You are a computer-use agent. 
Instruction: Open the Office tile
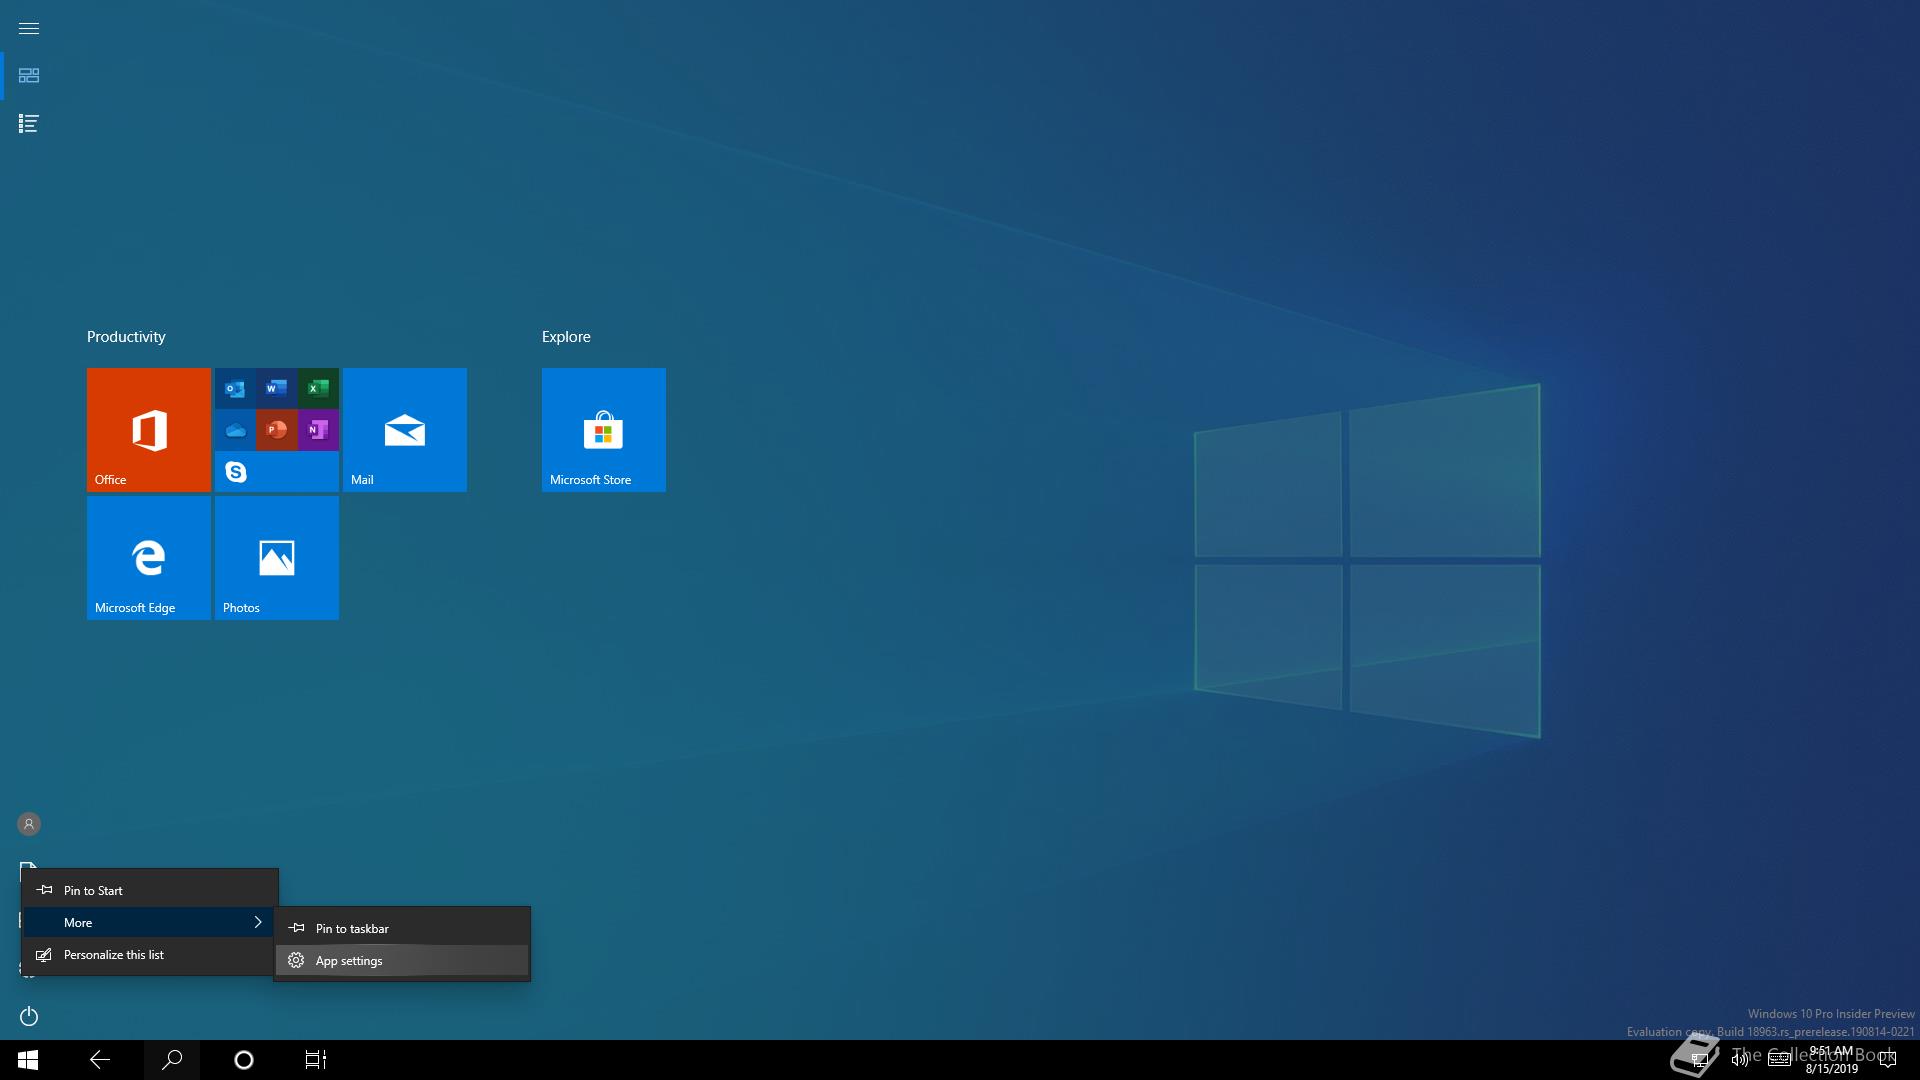click(149, 430)
